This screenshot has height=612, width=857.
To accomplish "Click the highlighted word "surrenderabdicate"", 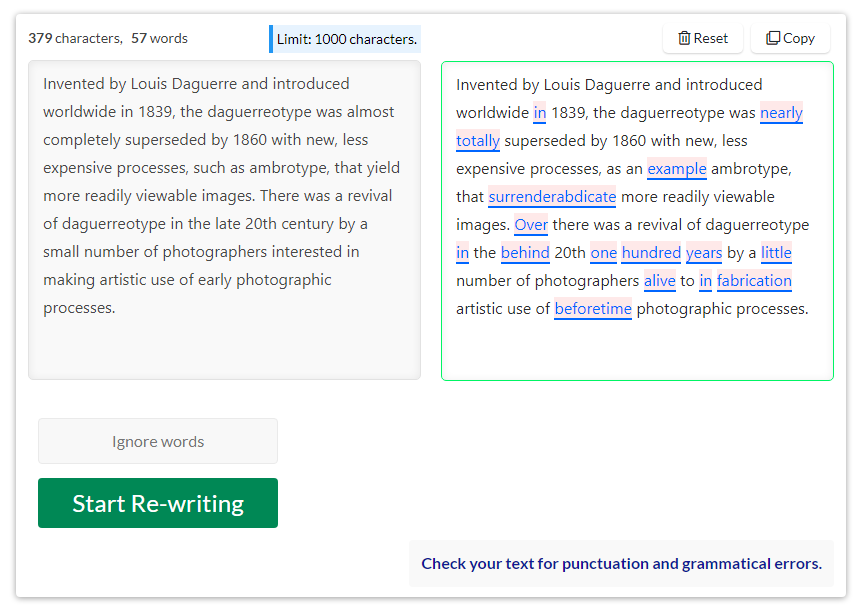I will point(552,196).
